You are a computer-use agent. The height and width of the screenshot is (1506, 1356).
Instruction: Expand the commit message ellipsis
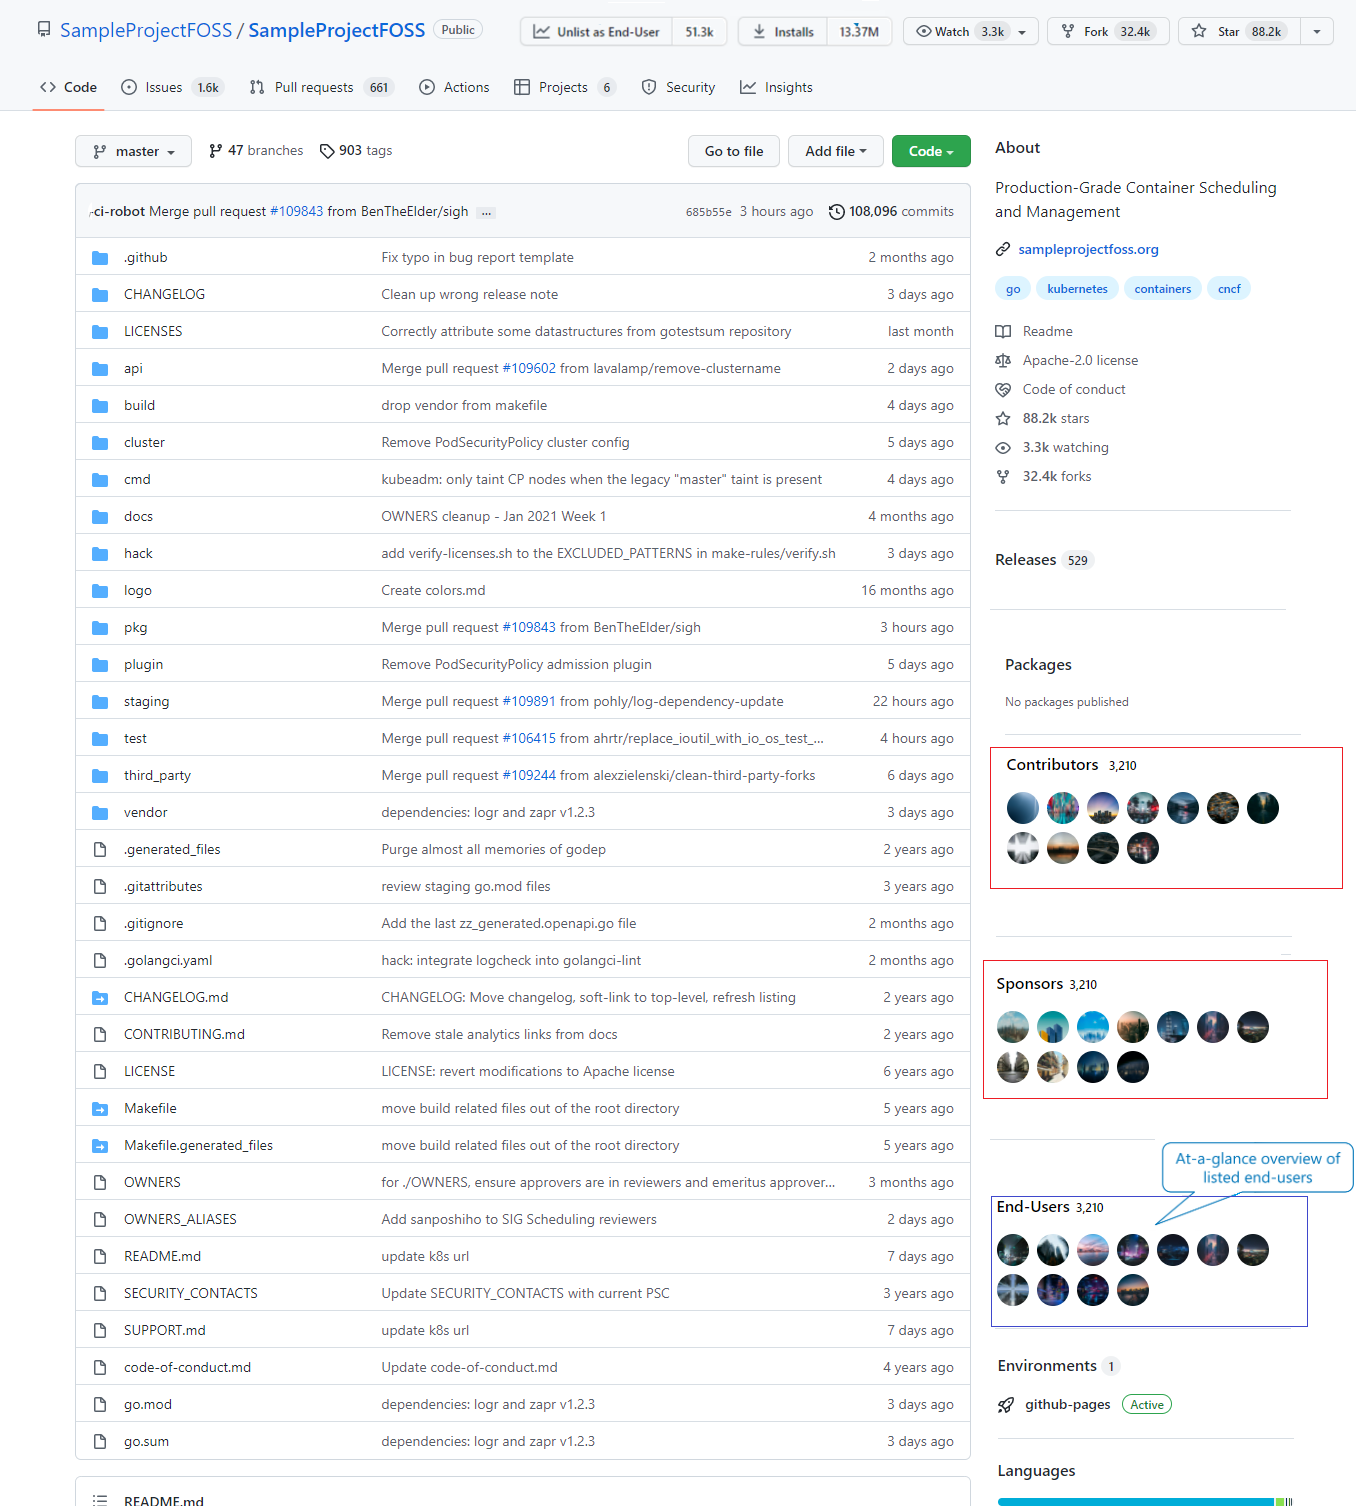(486, 212)
